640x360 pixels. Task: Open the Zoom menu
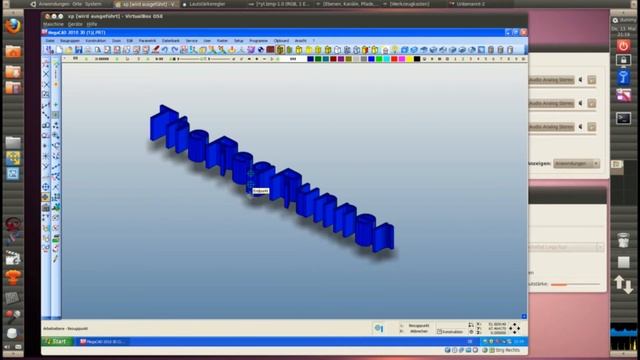coord(117,41)
